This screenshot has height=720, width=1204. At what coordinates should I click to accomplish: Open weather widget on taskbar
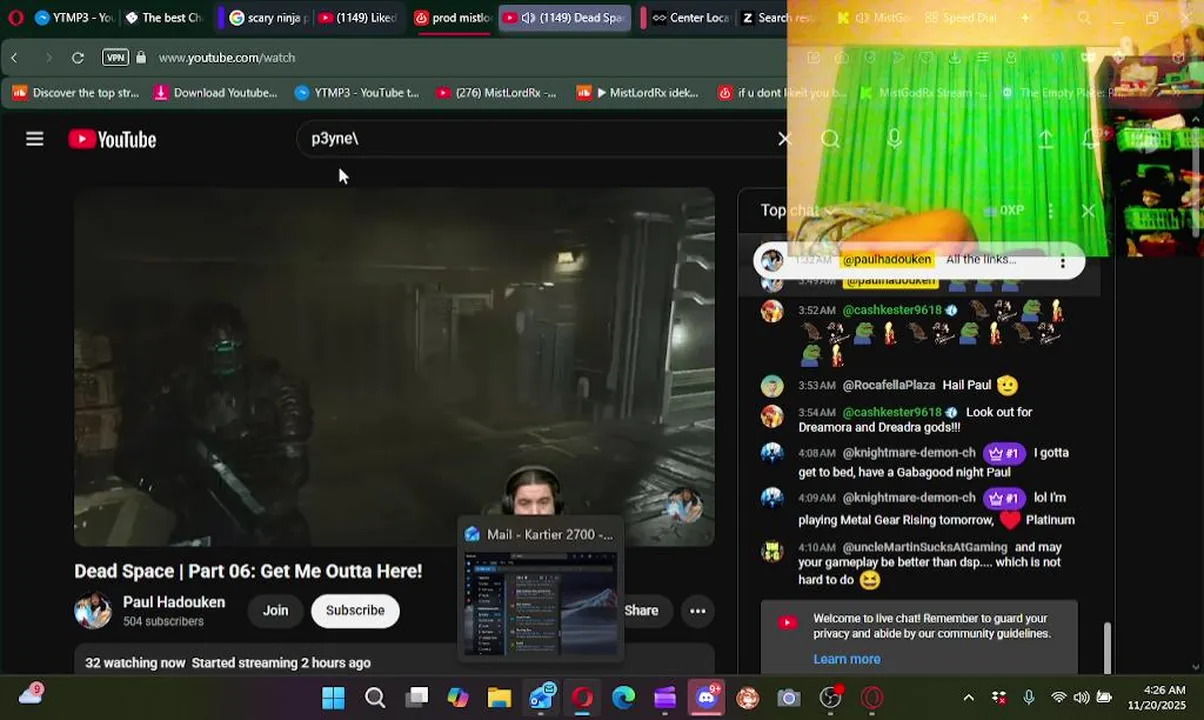click(31, 694)
